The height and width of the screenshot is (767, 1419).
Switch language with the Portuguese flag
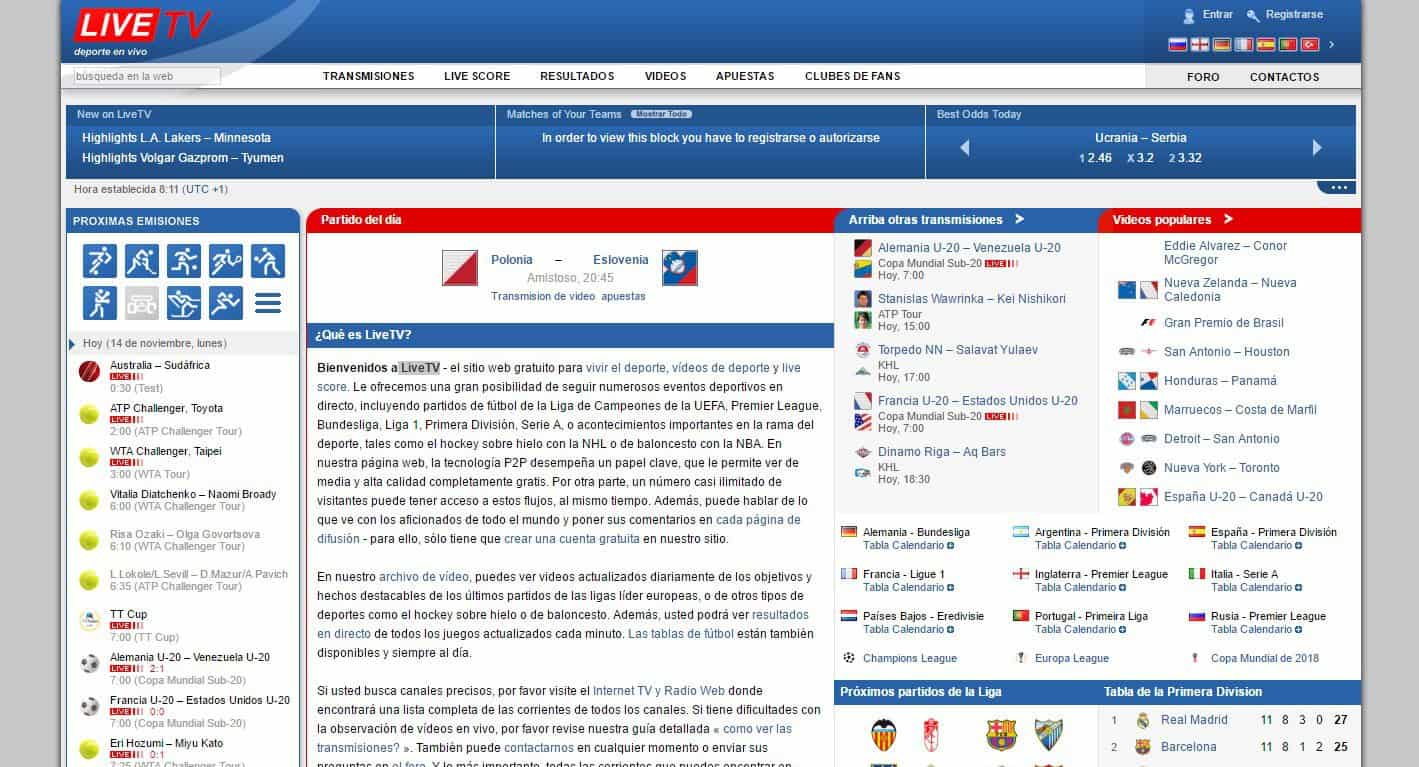[1288, 44]
